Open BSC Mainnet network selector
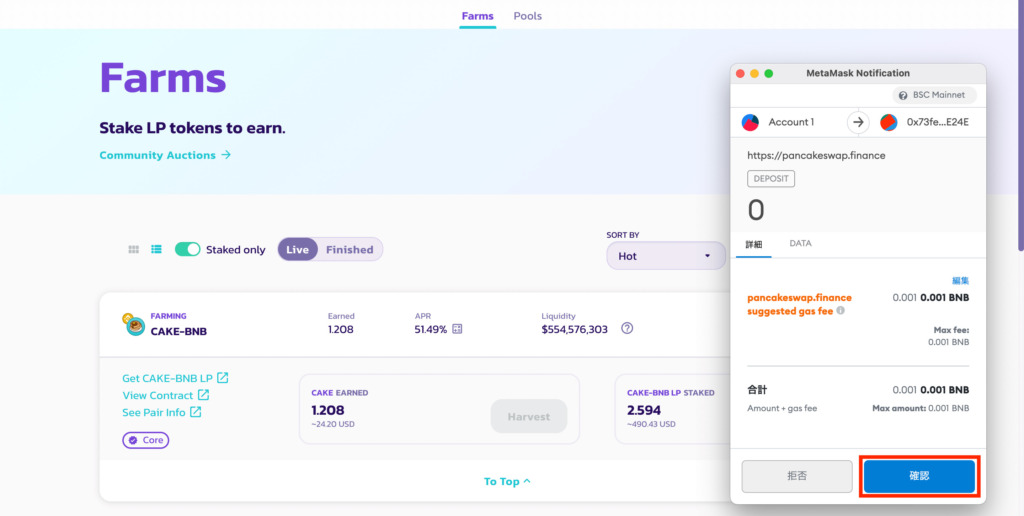Image resolution: width=1024 pixels, height=516 pixels. (x=935, y=95)
